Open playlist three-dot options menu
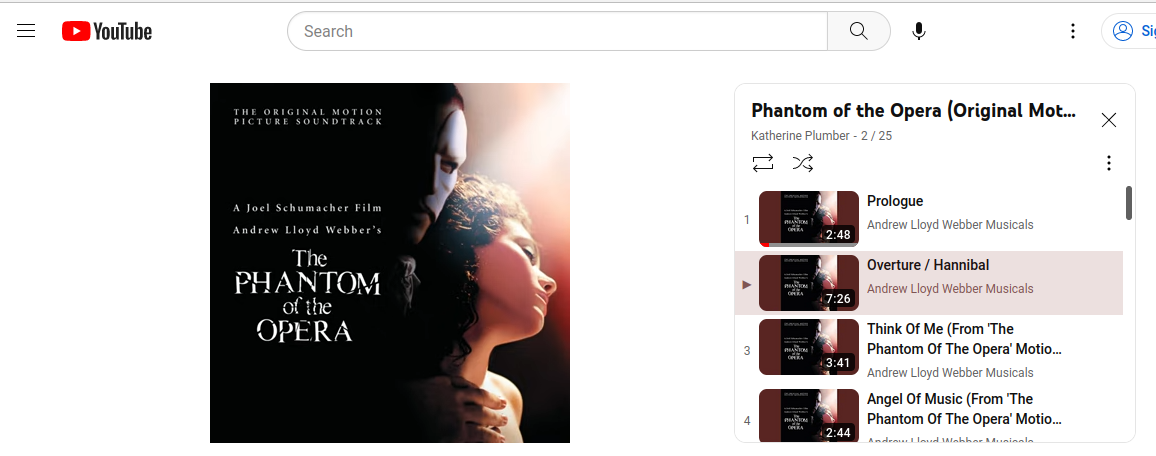Screen dimensions: 1156x456 [1108, 163]
